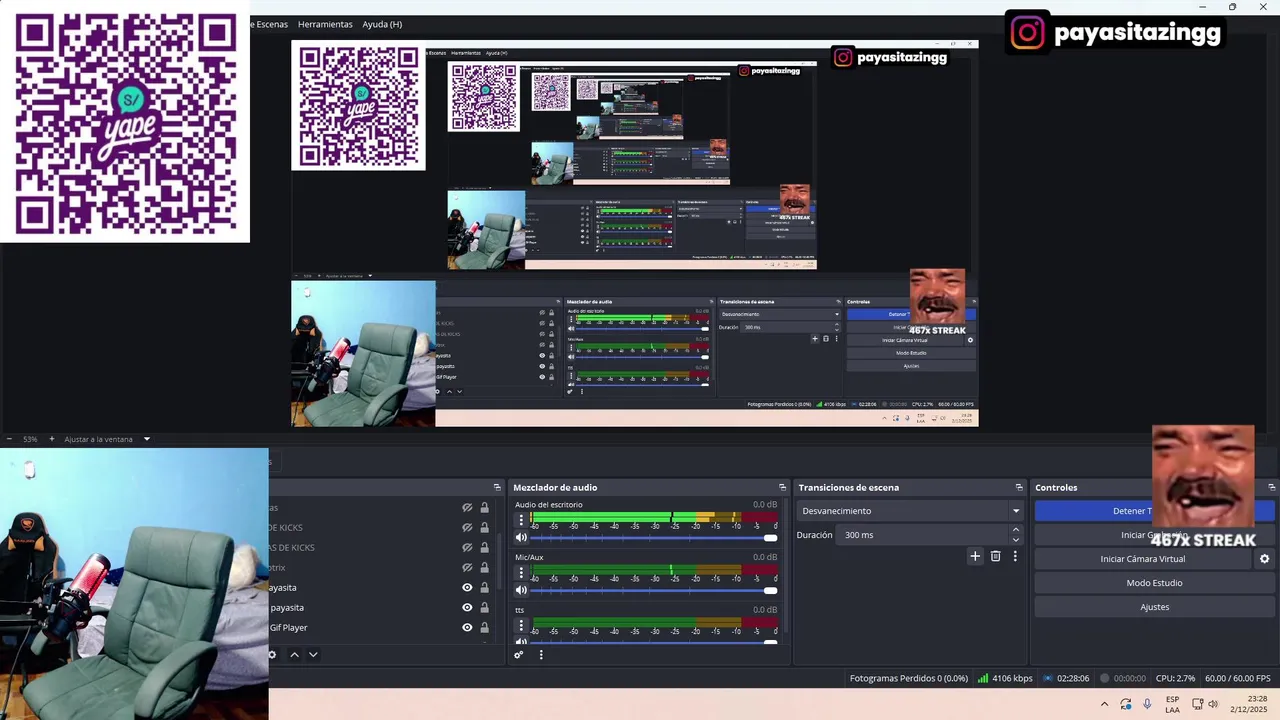Enable Modo Estudio
Image resolution: width=1280 pixels, height=720 pixels.
[x=1154, y=583]
